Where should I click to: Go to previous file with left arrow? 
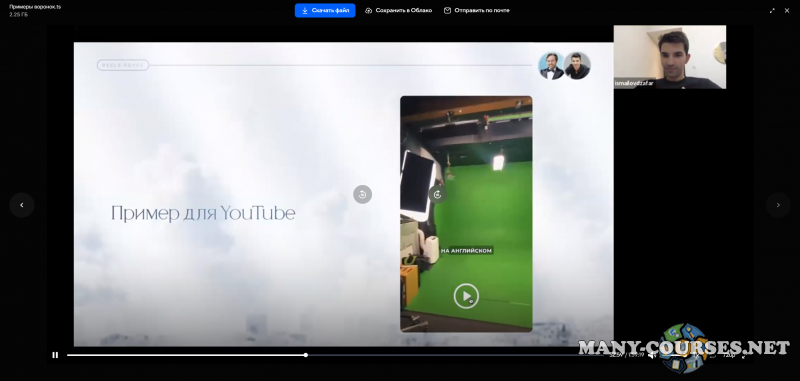point(21,205)
